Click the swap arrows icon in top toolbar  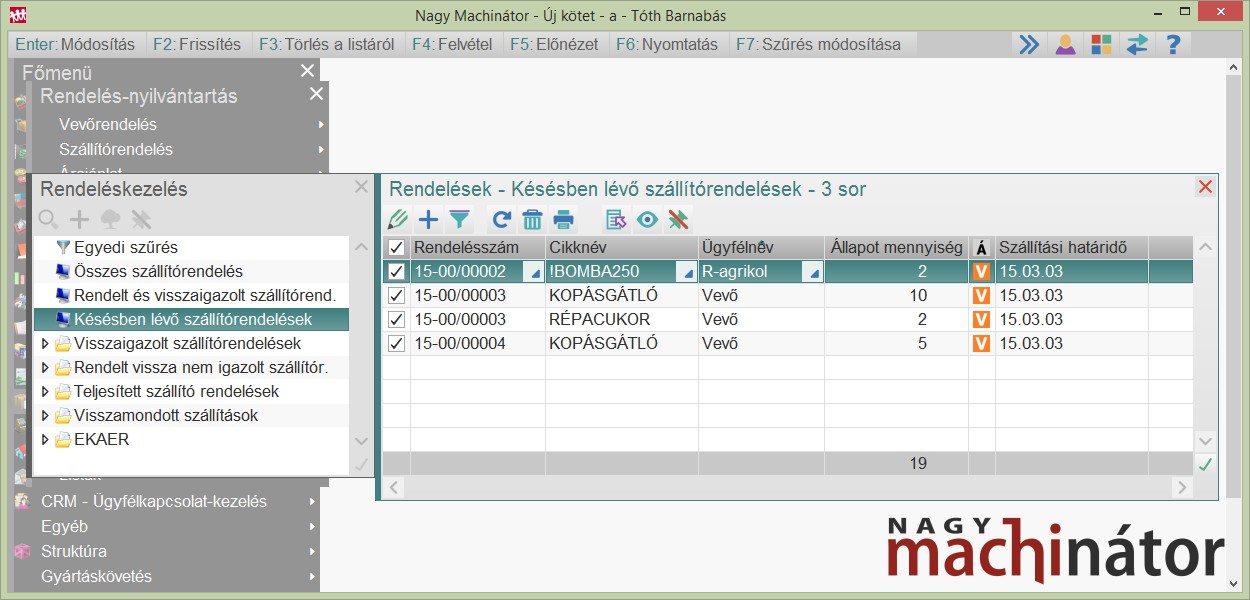(x=1137, y=44)
